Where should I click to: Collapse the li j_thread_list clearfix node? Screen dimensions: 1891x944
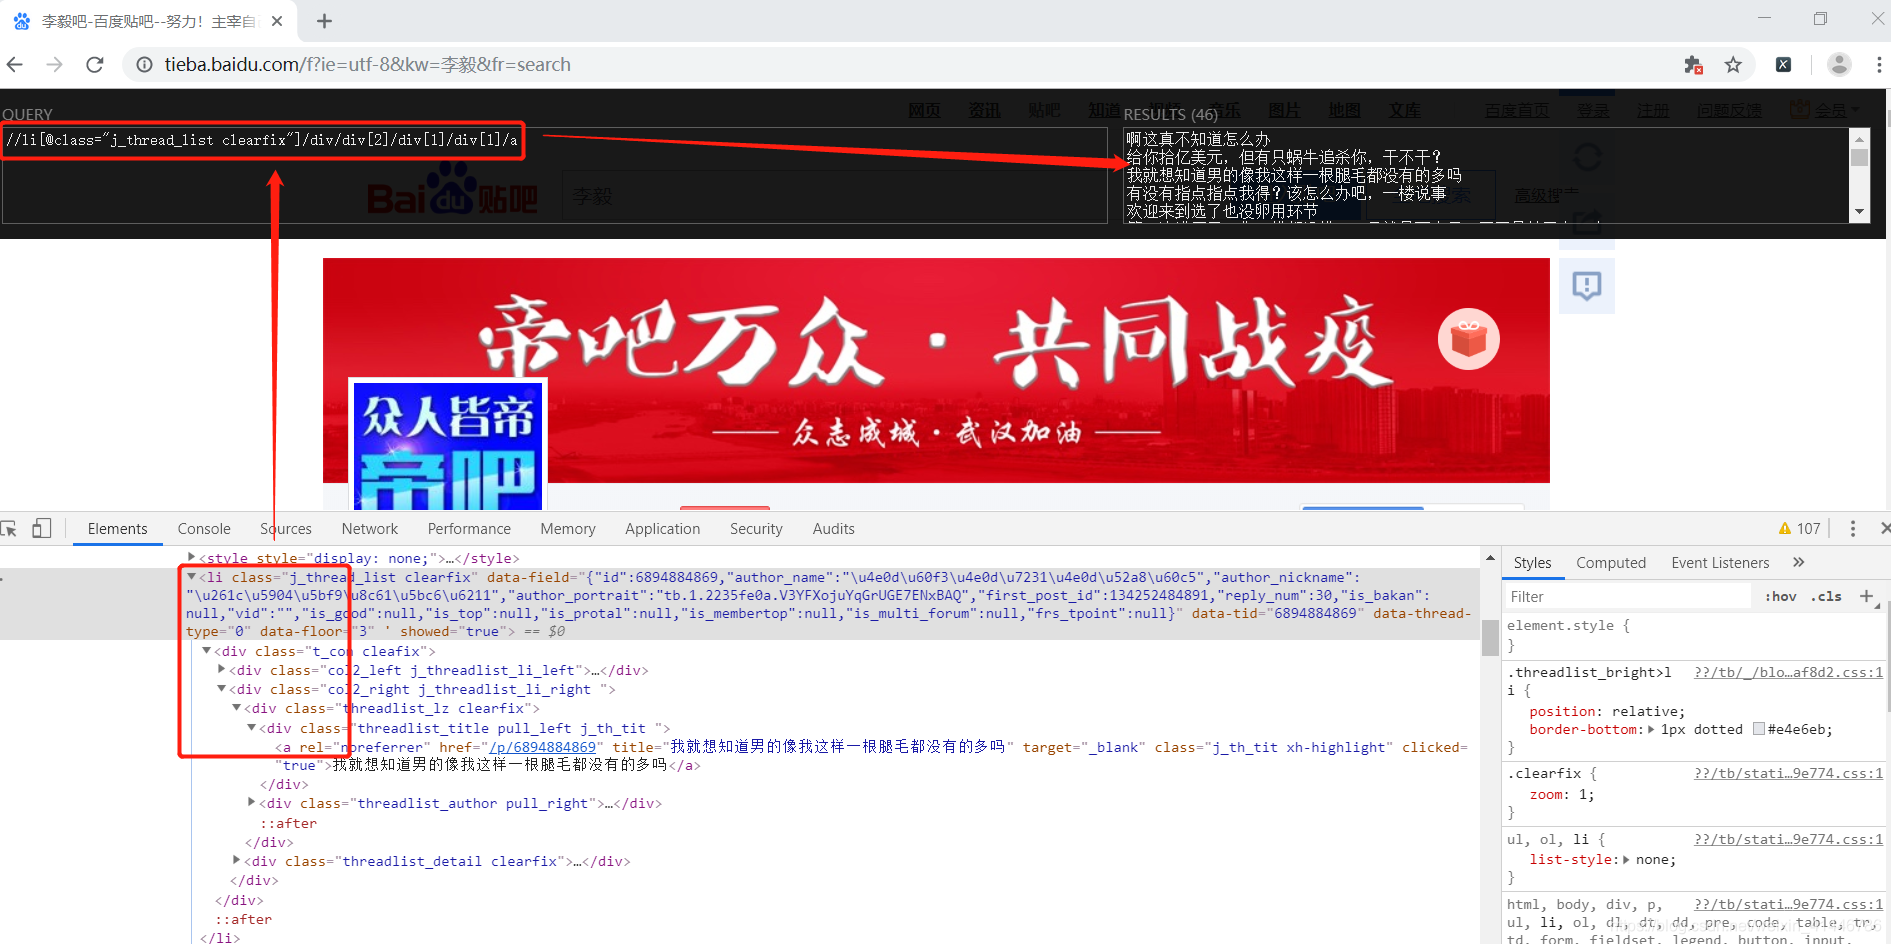(x=191, y=577)
